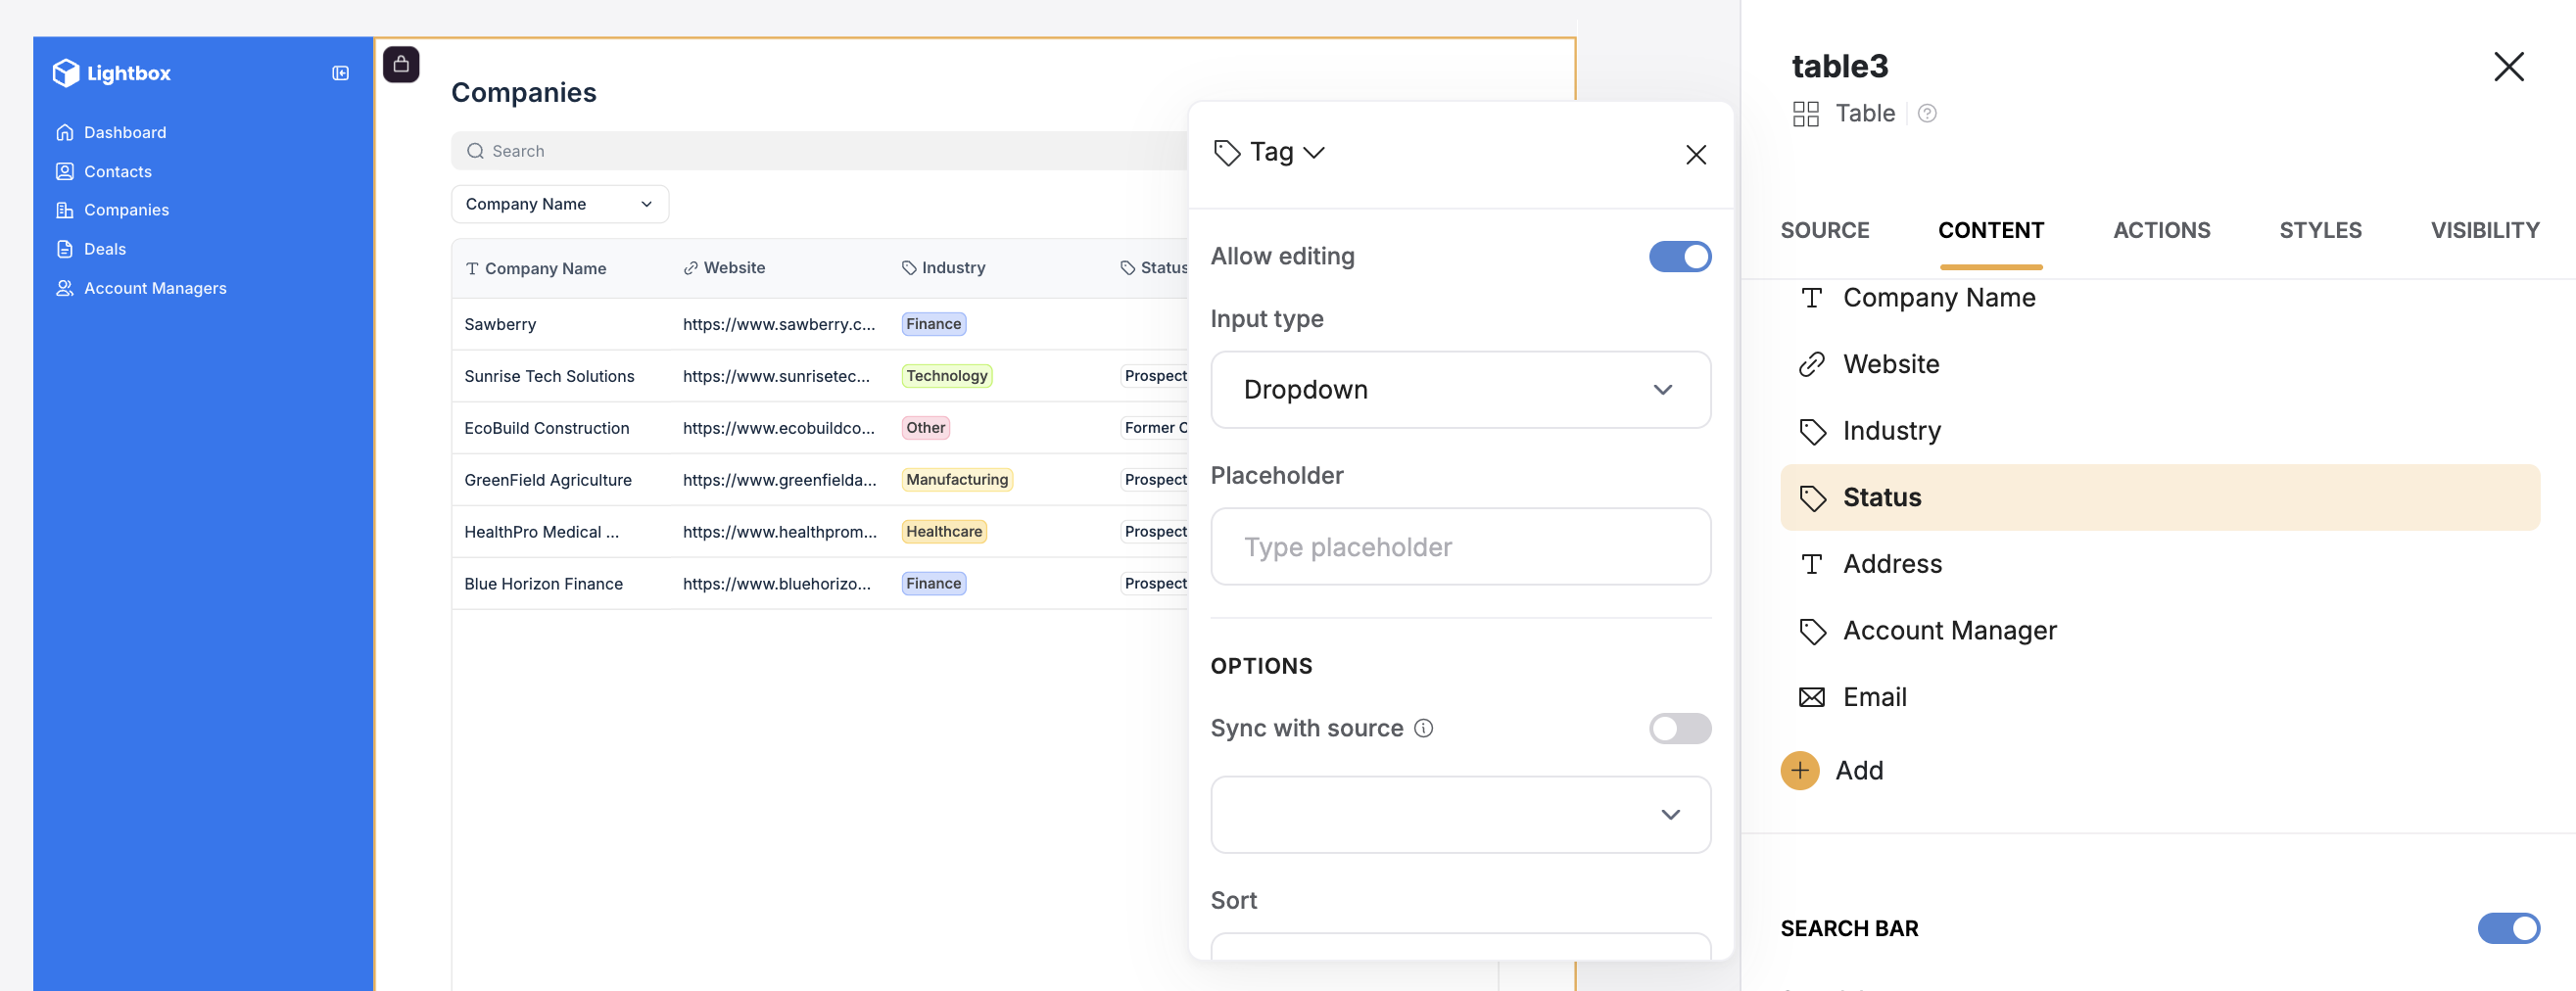Open the empty options source dropdown

point(1460,815)
